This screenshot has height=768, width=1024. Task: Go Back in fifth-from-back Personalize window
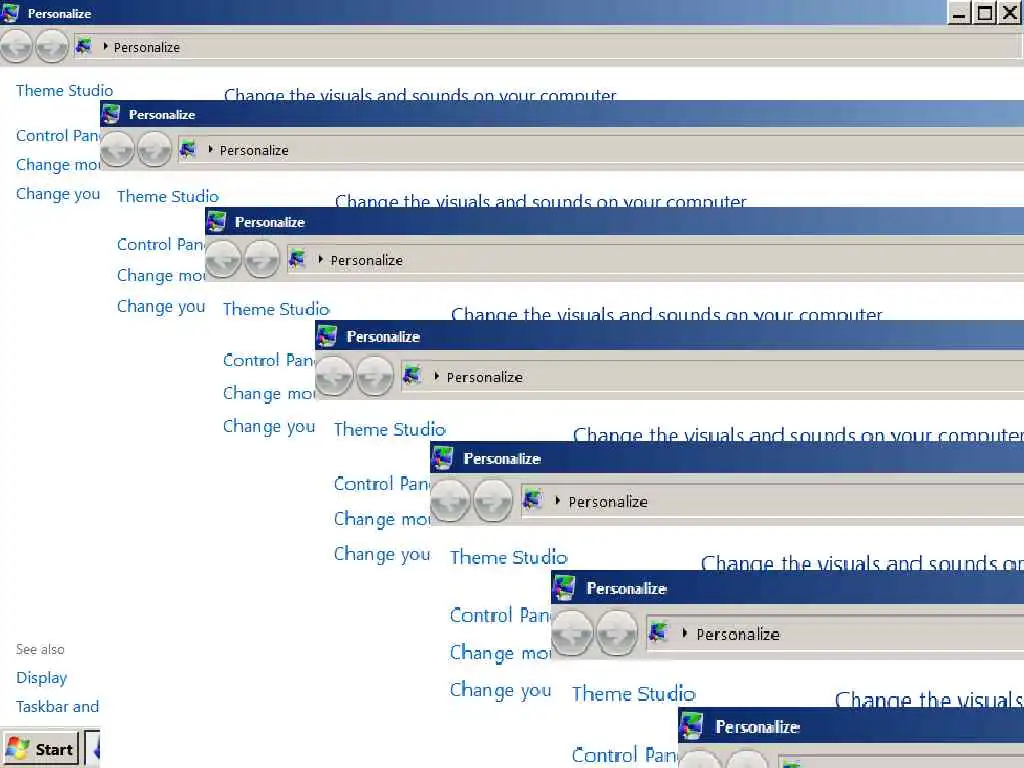pos(451,501)
